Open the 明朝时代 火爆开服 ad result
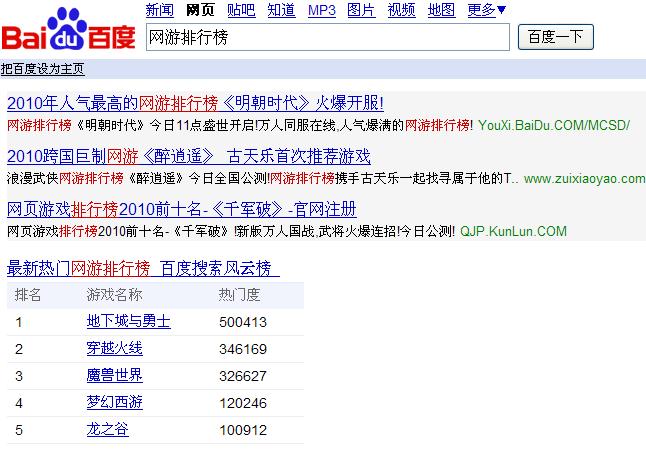This screenshot has width=646, height=449. pyautogui.click(x=195, y=103)
